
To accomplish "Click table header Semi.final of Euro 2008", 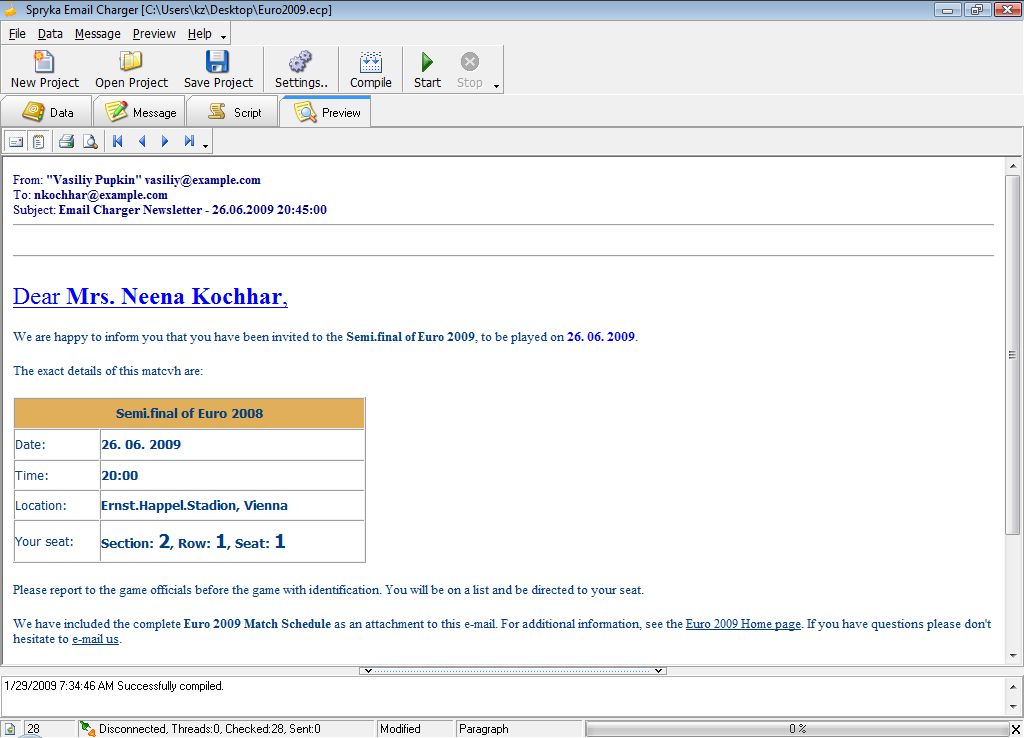I will click(x=189, y=413).
